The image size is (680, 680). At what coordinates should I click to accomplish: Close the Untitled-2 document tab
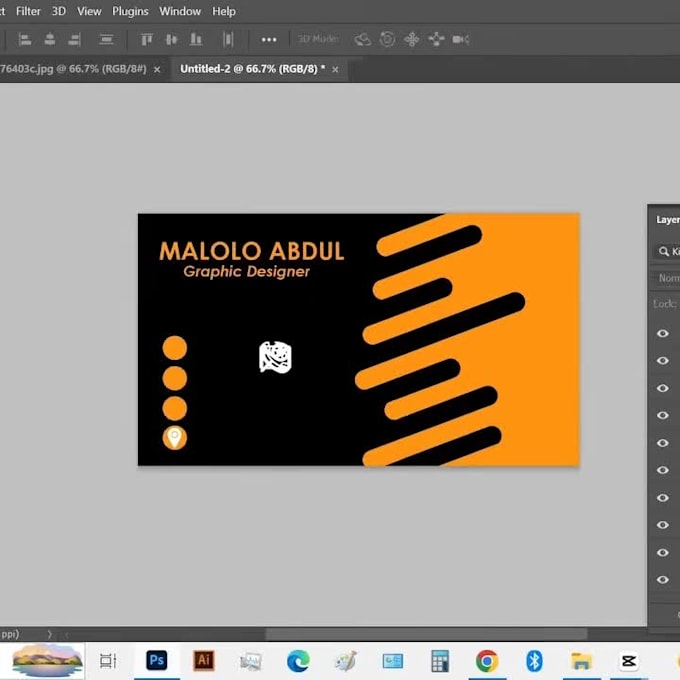coord(335,69)
